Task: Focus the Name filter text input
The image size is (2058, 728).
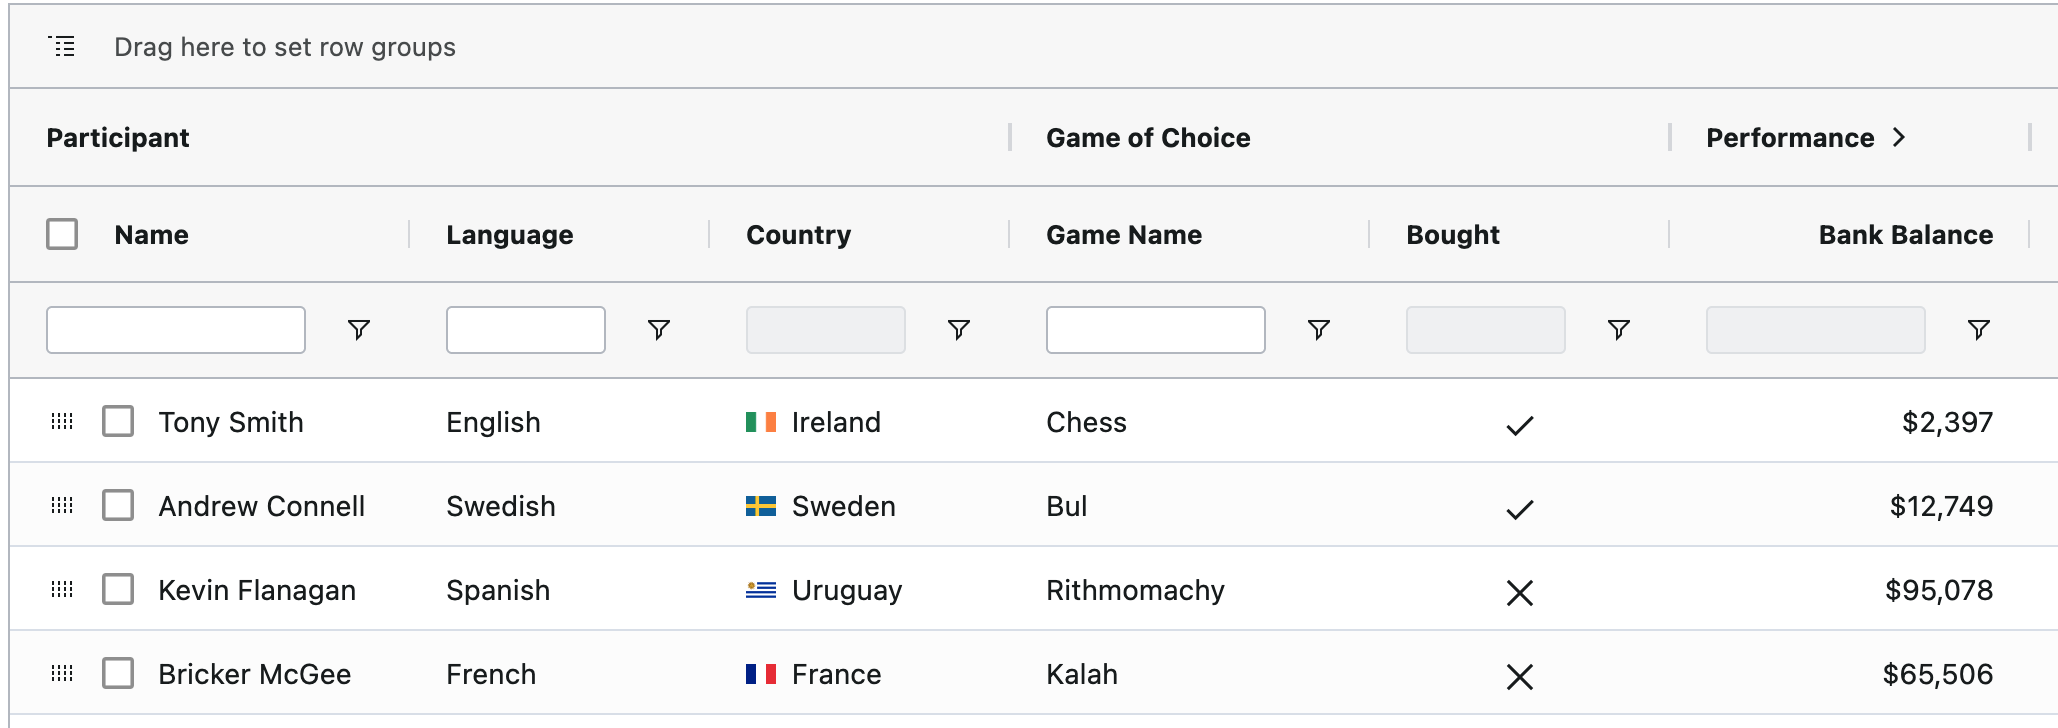Action: (x=176, y=330)
